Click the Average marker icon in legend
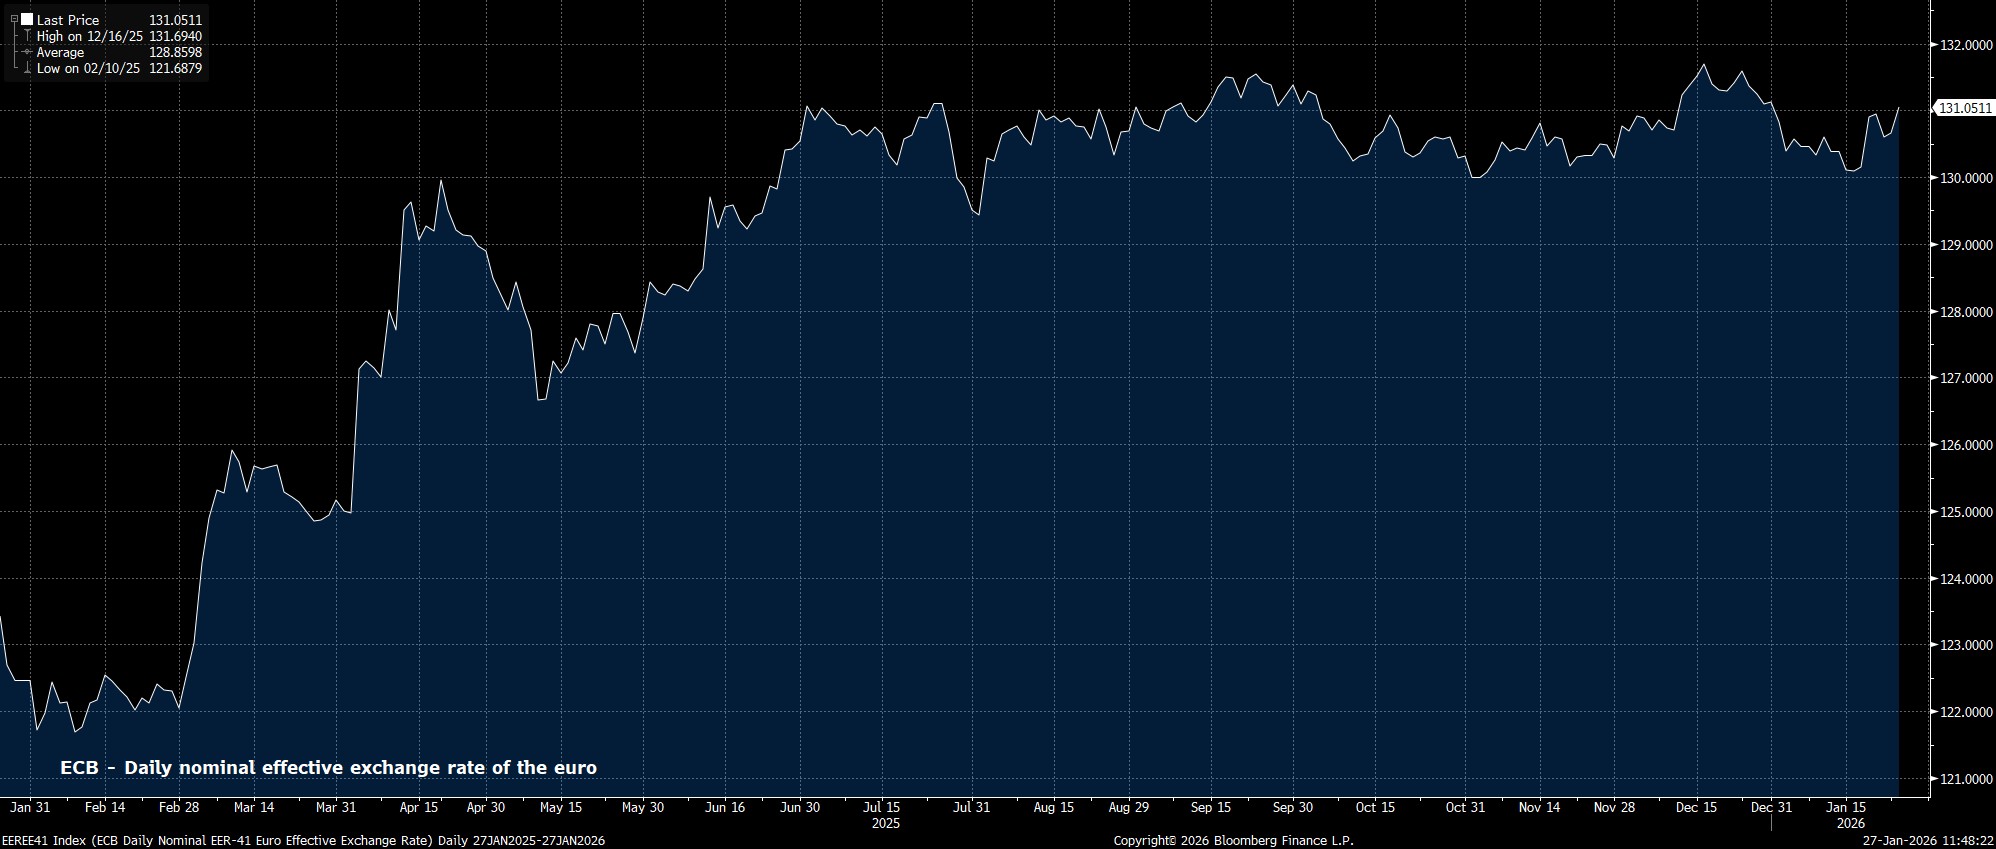This screenshot has height=849, width=1996. (x=27, y=52)
